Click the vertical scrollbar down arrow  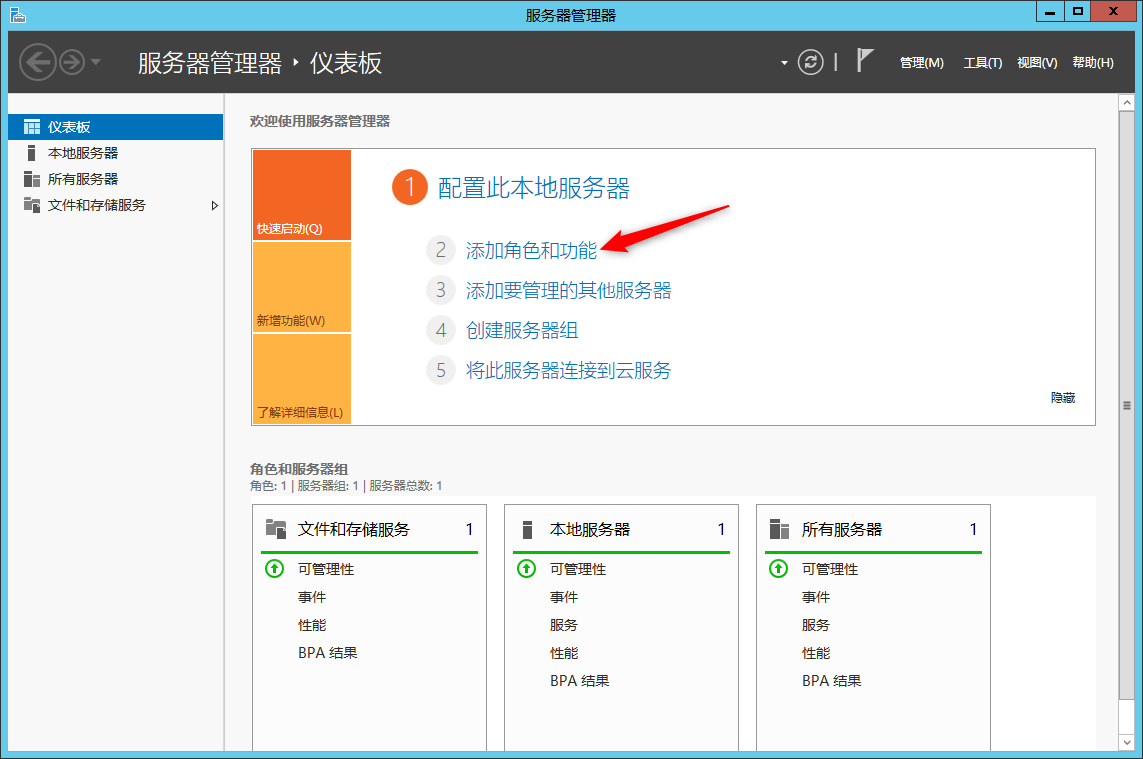coord(1127,742)
